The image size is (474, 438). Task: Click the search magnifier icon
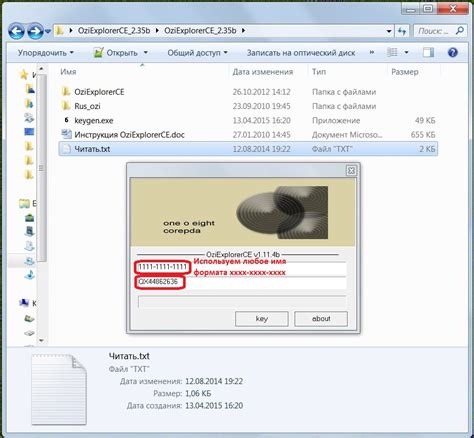(x=460, y=31)
